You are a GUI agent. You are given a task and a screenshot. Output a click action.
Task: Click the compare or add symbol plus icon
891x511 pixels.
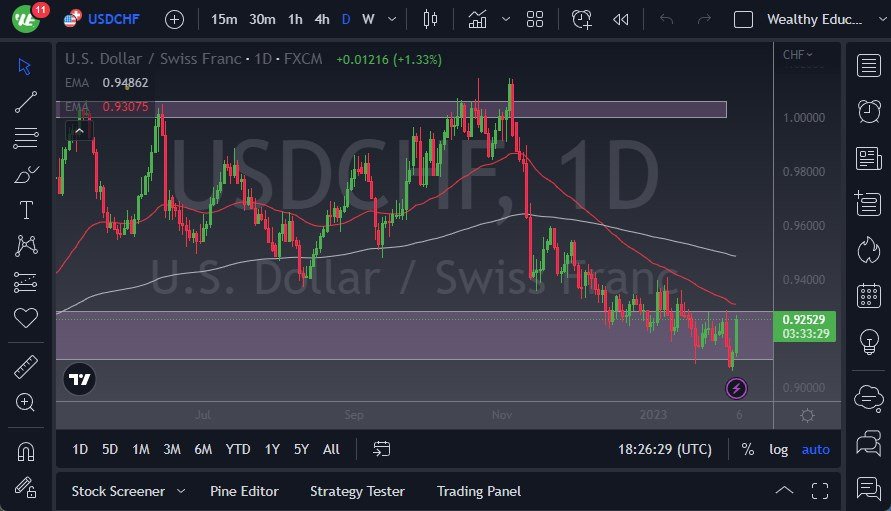point(174,19)
